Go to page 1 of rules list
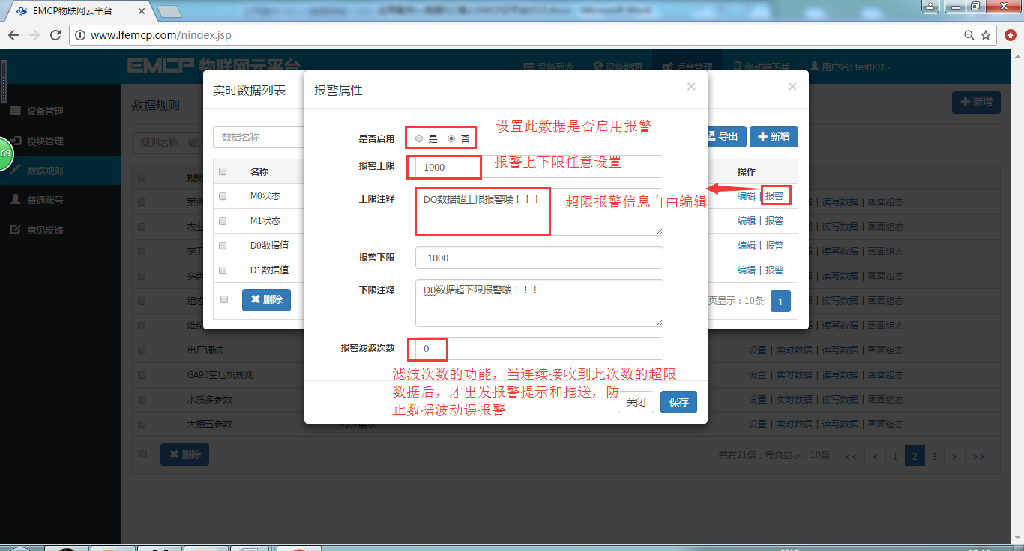 (895, 456)
